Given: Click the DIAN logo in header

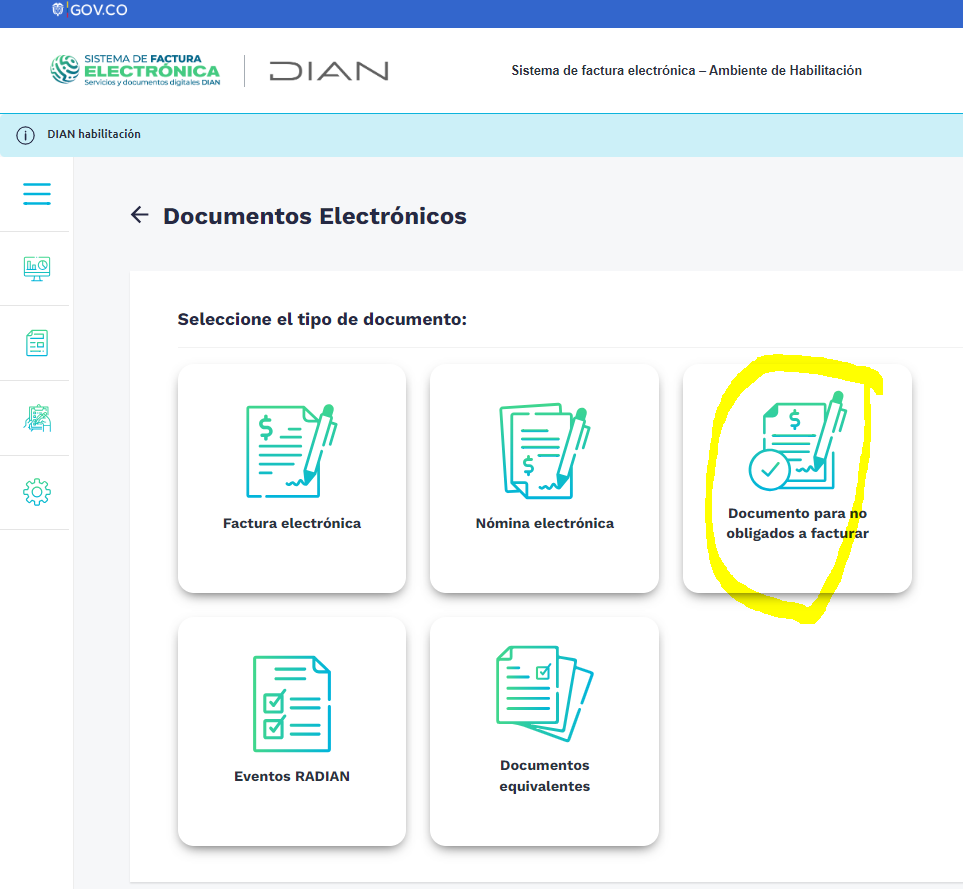Looking at the screenshot, I should pos(329,71).
